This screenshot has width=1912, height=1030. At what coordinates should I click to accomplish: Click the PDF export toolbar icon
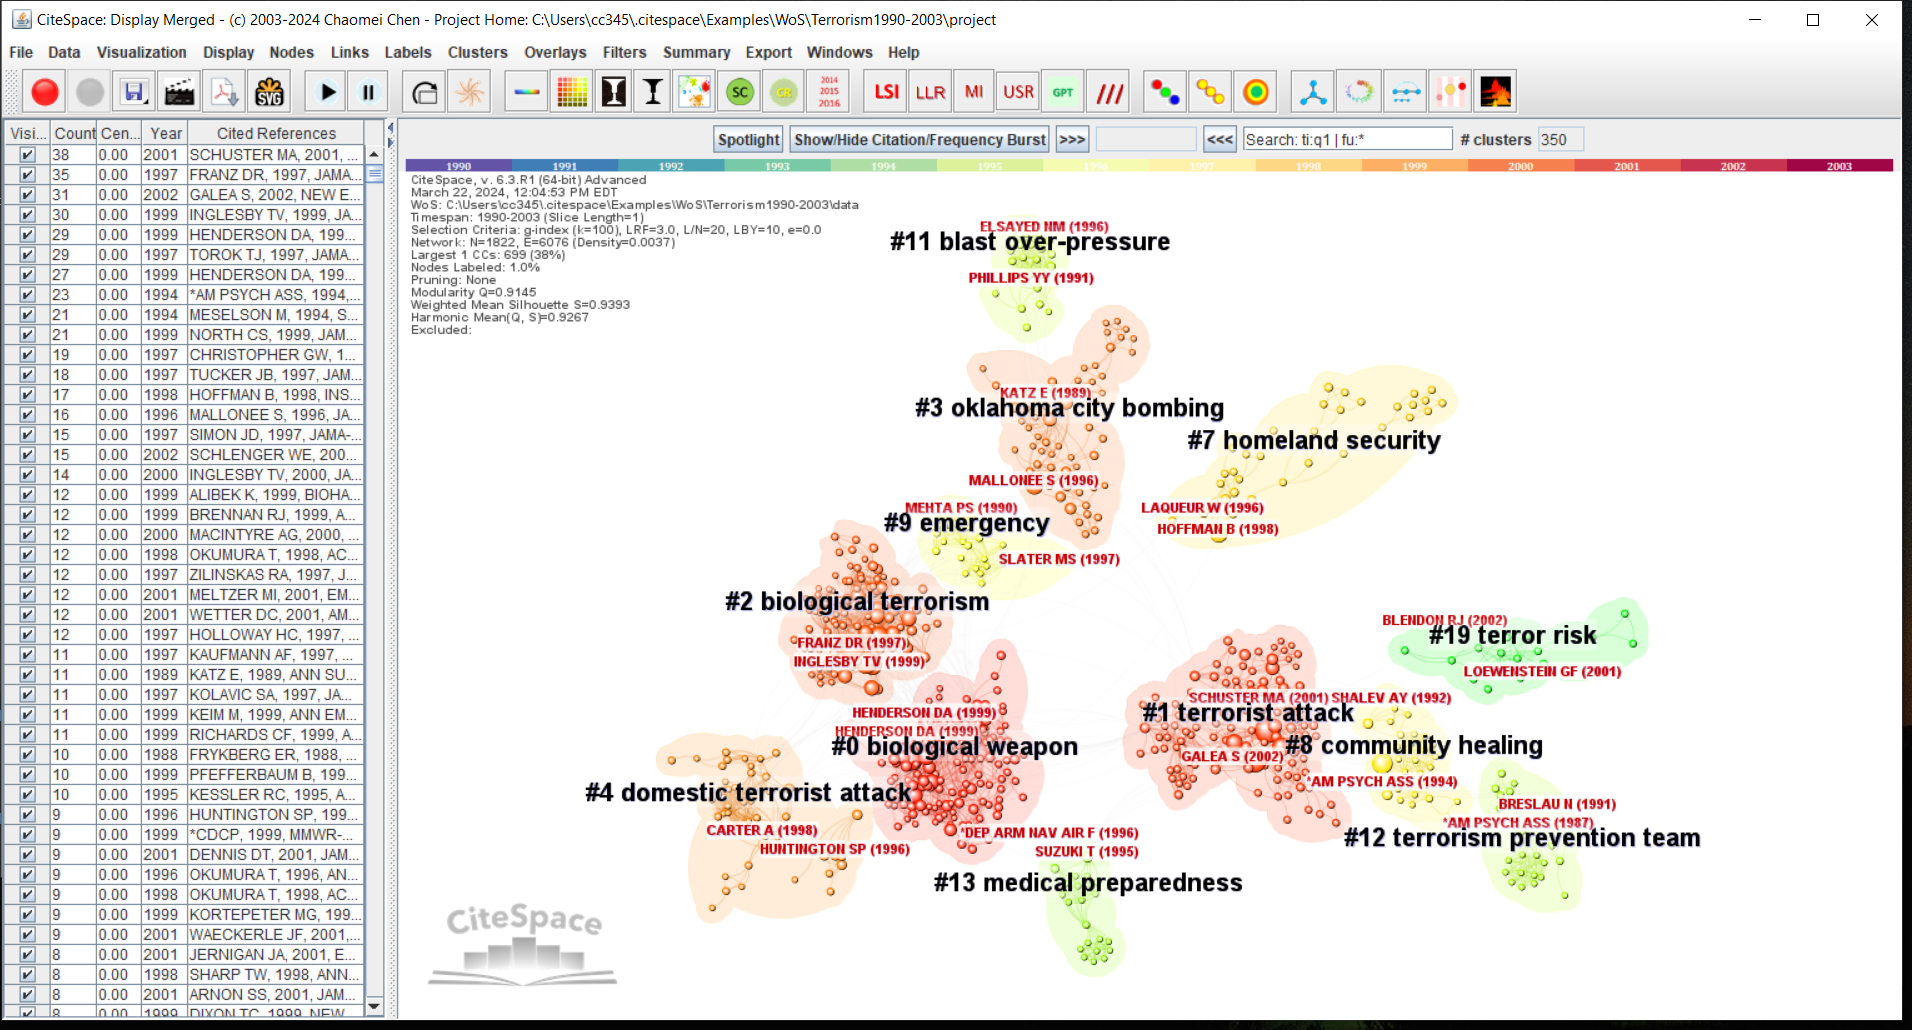(x=224, y=92)
